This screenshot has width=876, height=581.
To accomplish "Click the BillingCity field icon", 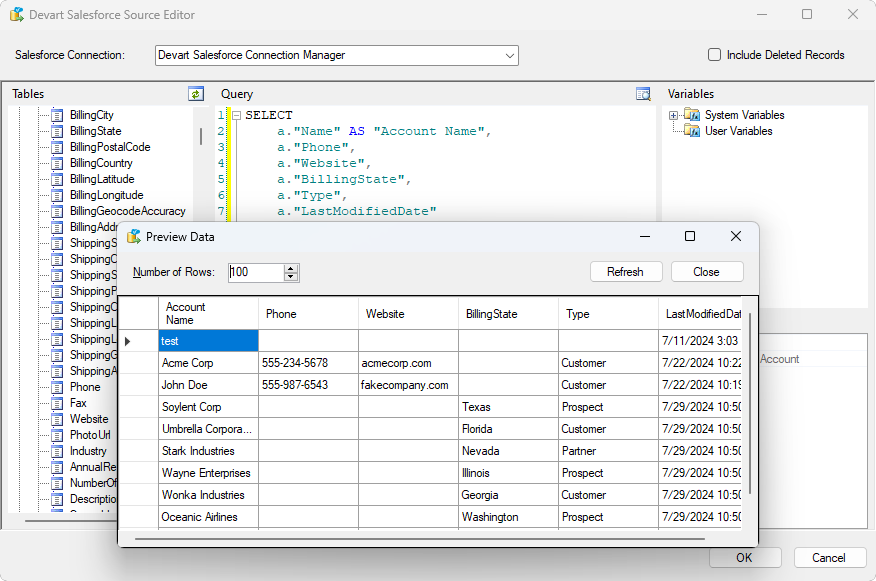I will (x=57, y=115).
